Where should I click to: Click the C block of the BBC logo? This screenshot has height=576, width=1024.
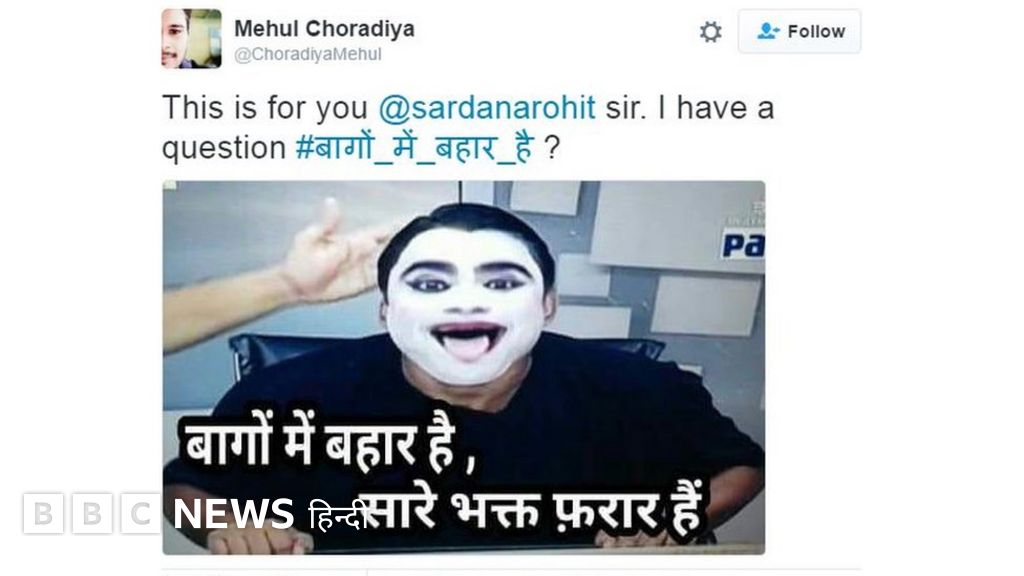140,513
